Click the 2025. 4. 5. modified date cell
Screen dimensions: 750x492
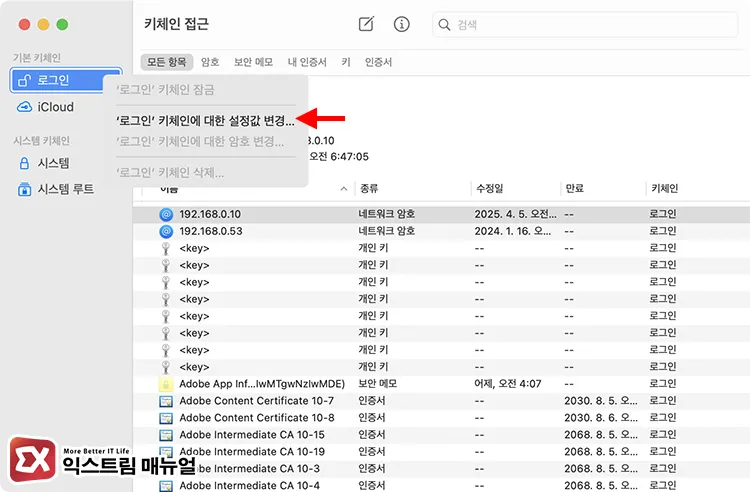515,214
